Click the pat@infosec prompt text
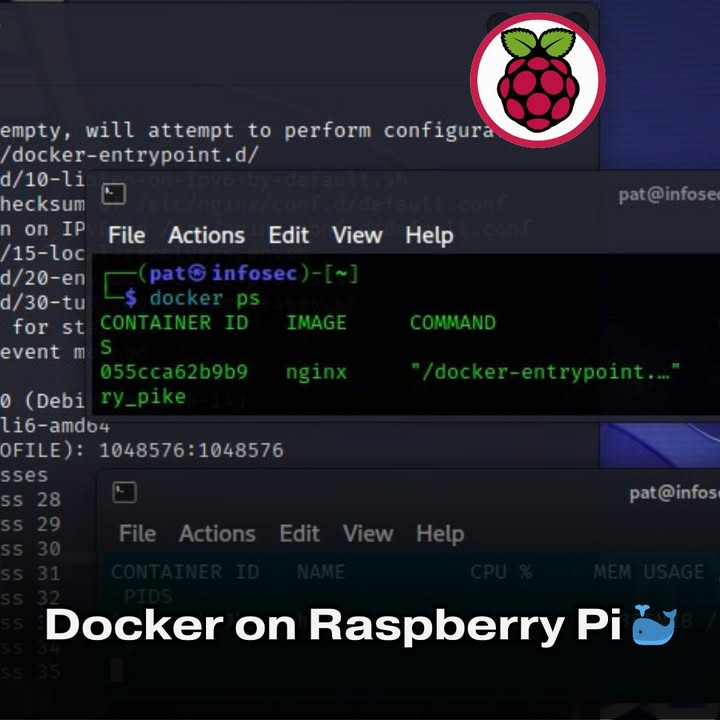Screen dimensions: 720x720 pyautogui.click(x=223, y=274)
